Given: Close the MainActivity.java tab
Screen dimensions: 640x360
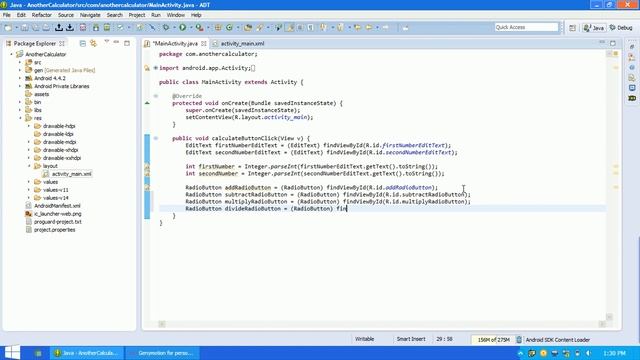Looking at the screenshot, I should point(204,44).
